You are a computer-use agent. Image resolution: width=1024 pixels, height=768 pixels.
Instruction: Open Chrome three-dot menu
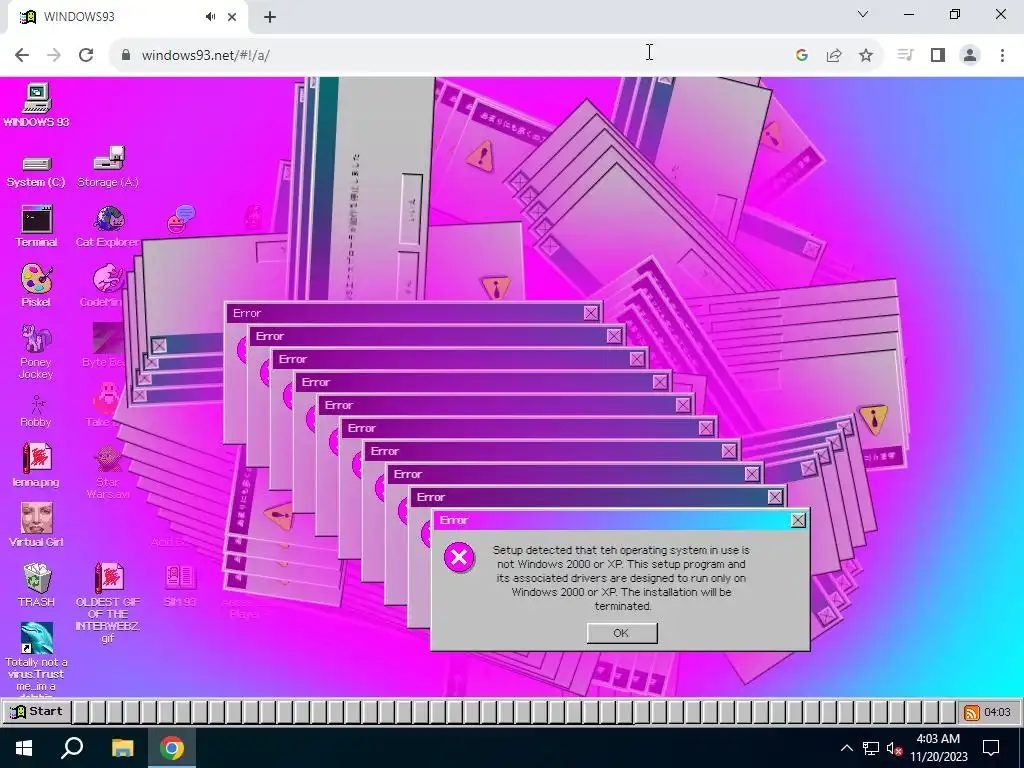(x=1002, y=56)
